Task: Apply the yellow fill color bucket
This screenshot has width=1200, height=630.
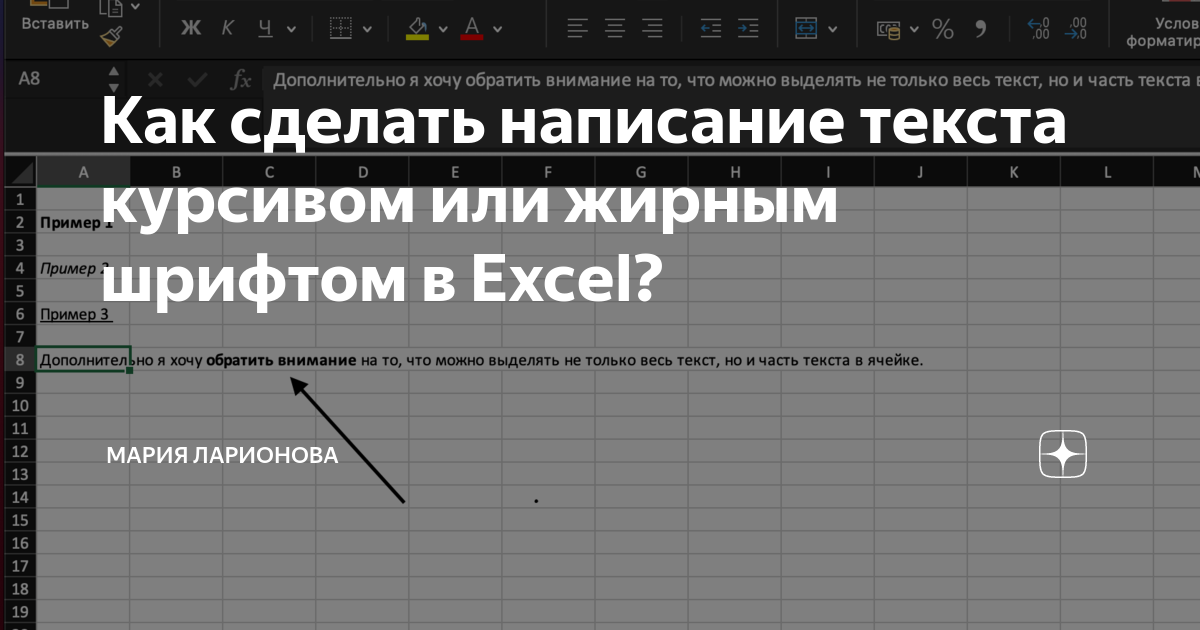Action: [418, 28]
